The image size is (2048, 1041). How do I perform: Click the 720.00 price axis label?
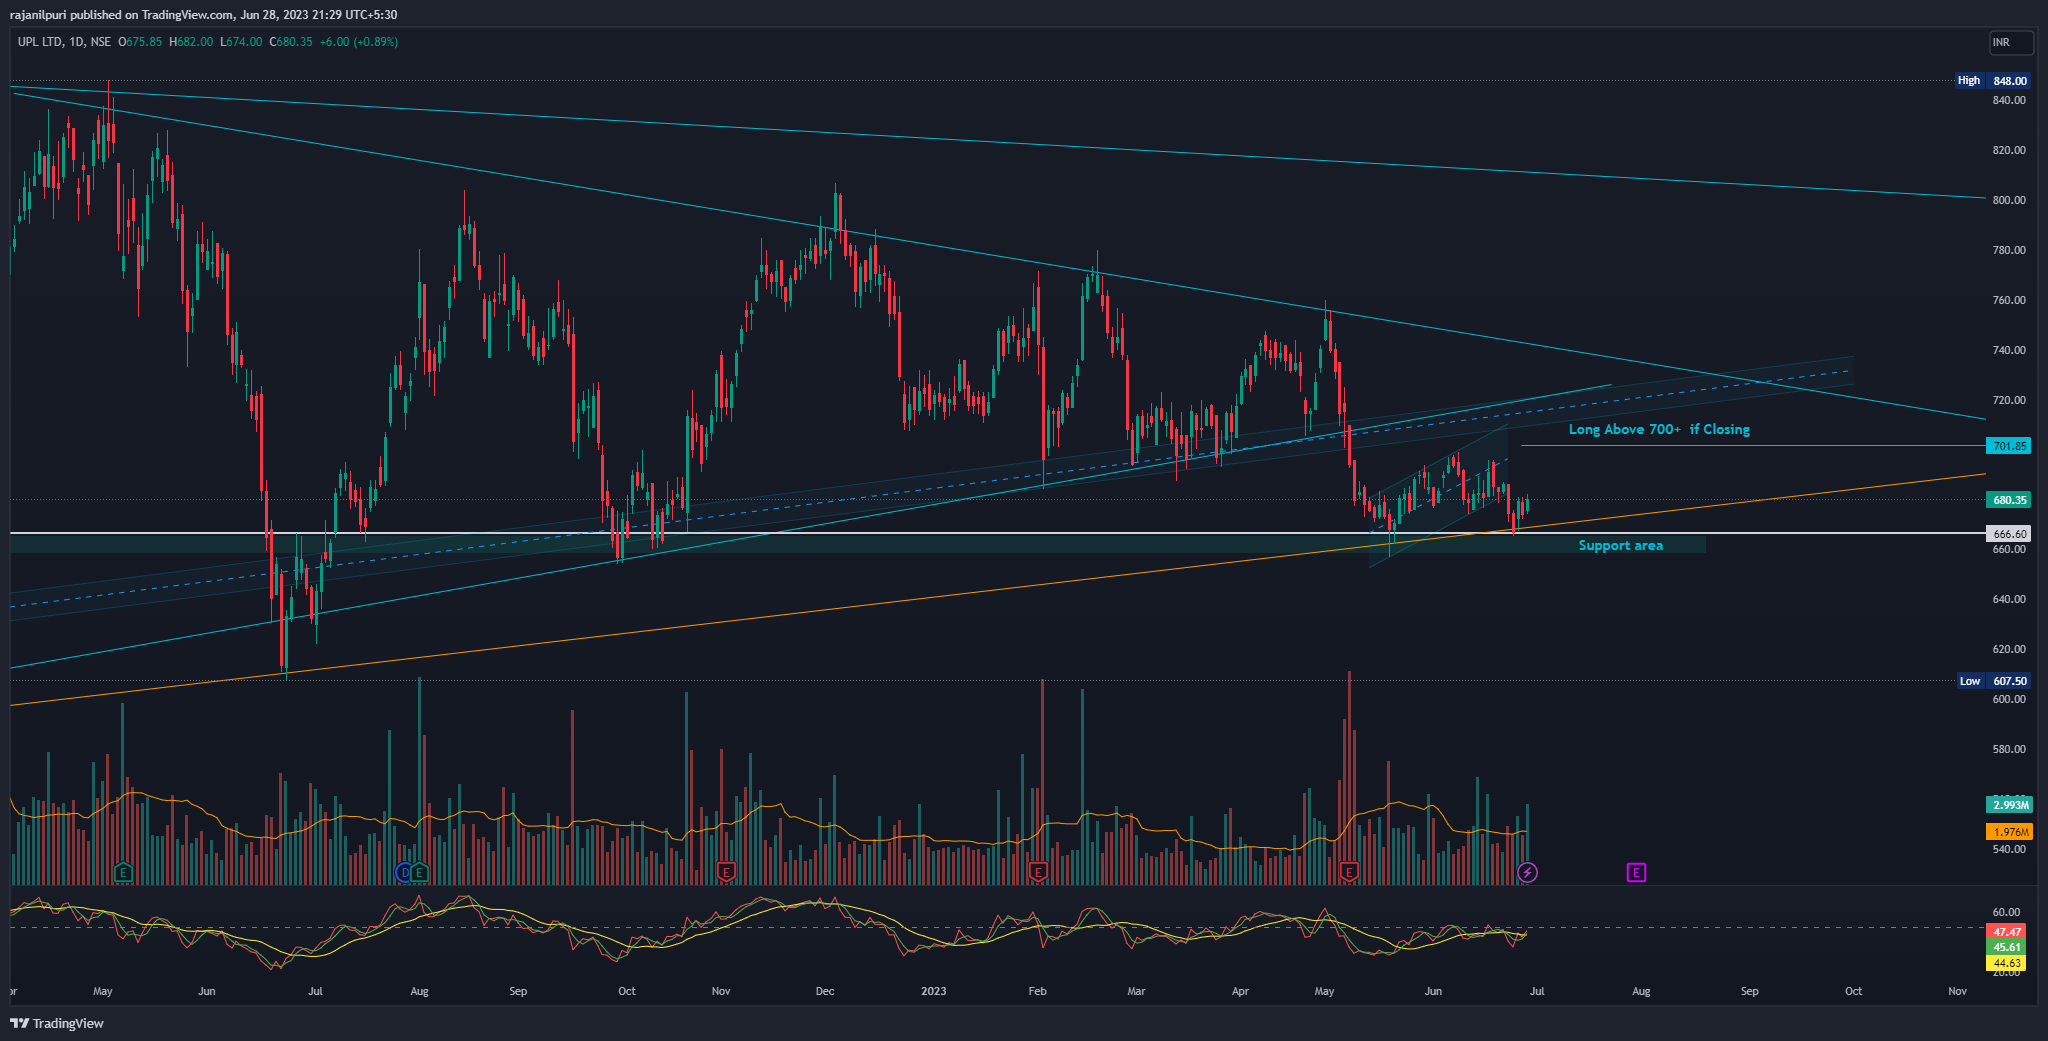coord(2009,400)
